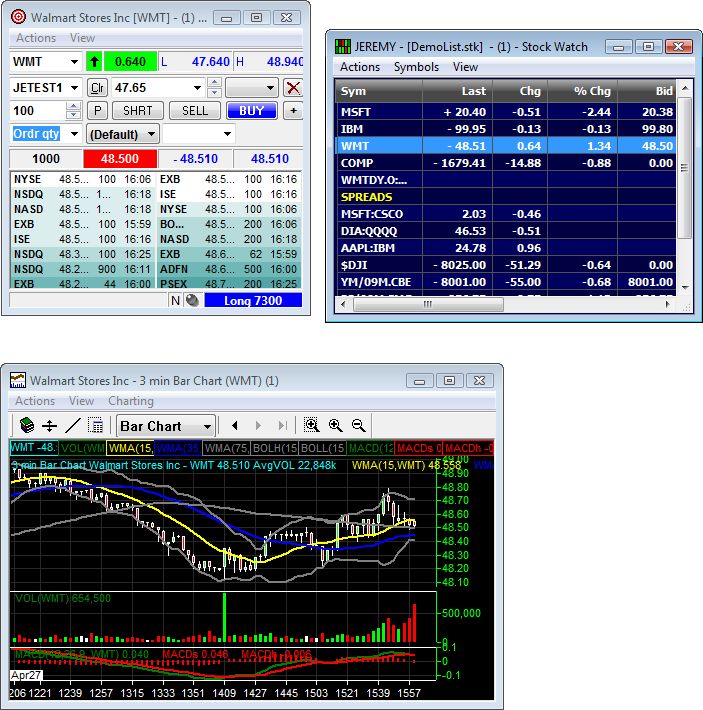Click the Clr clear button
703x710 pixels.
(x=97, y=87)
